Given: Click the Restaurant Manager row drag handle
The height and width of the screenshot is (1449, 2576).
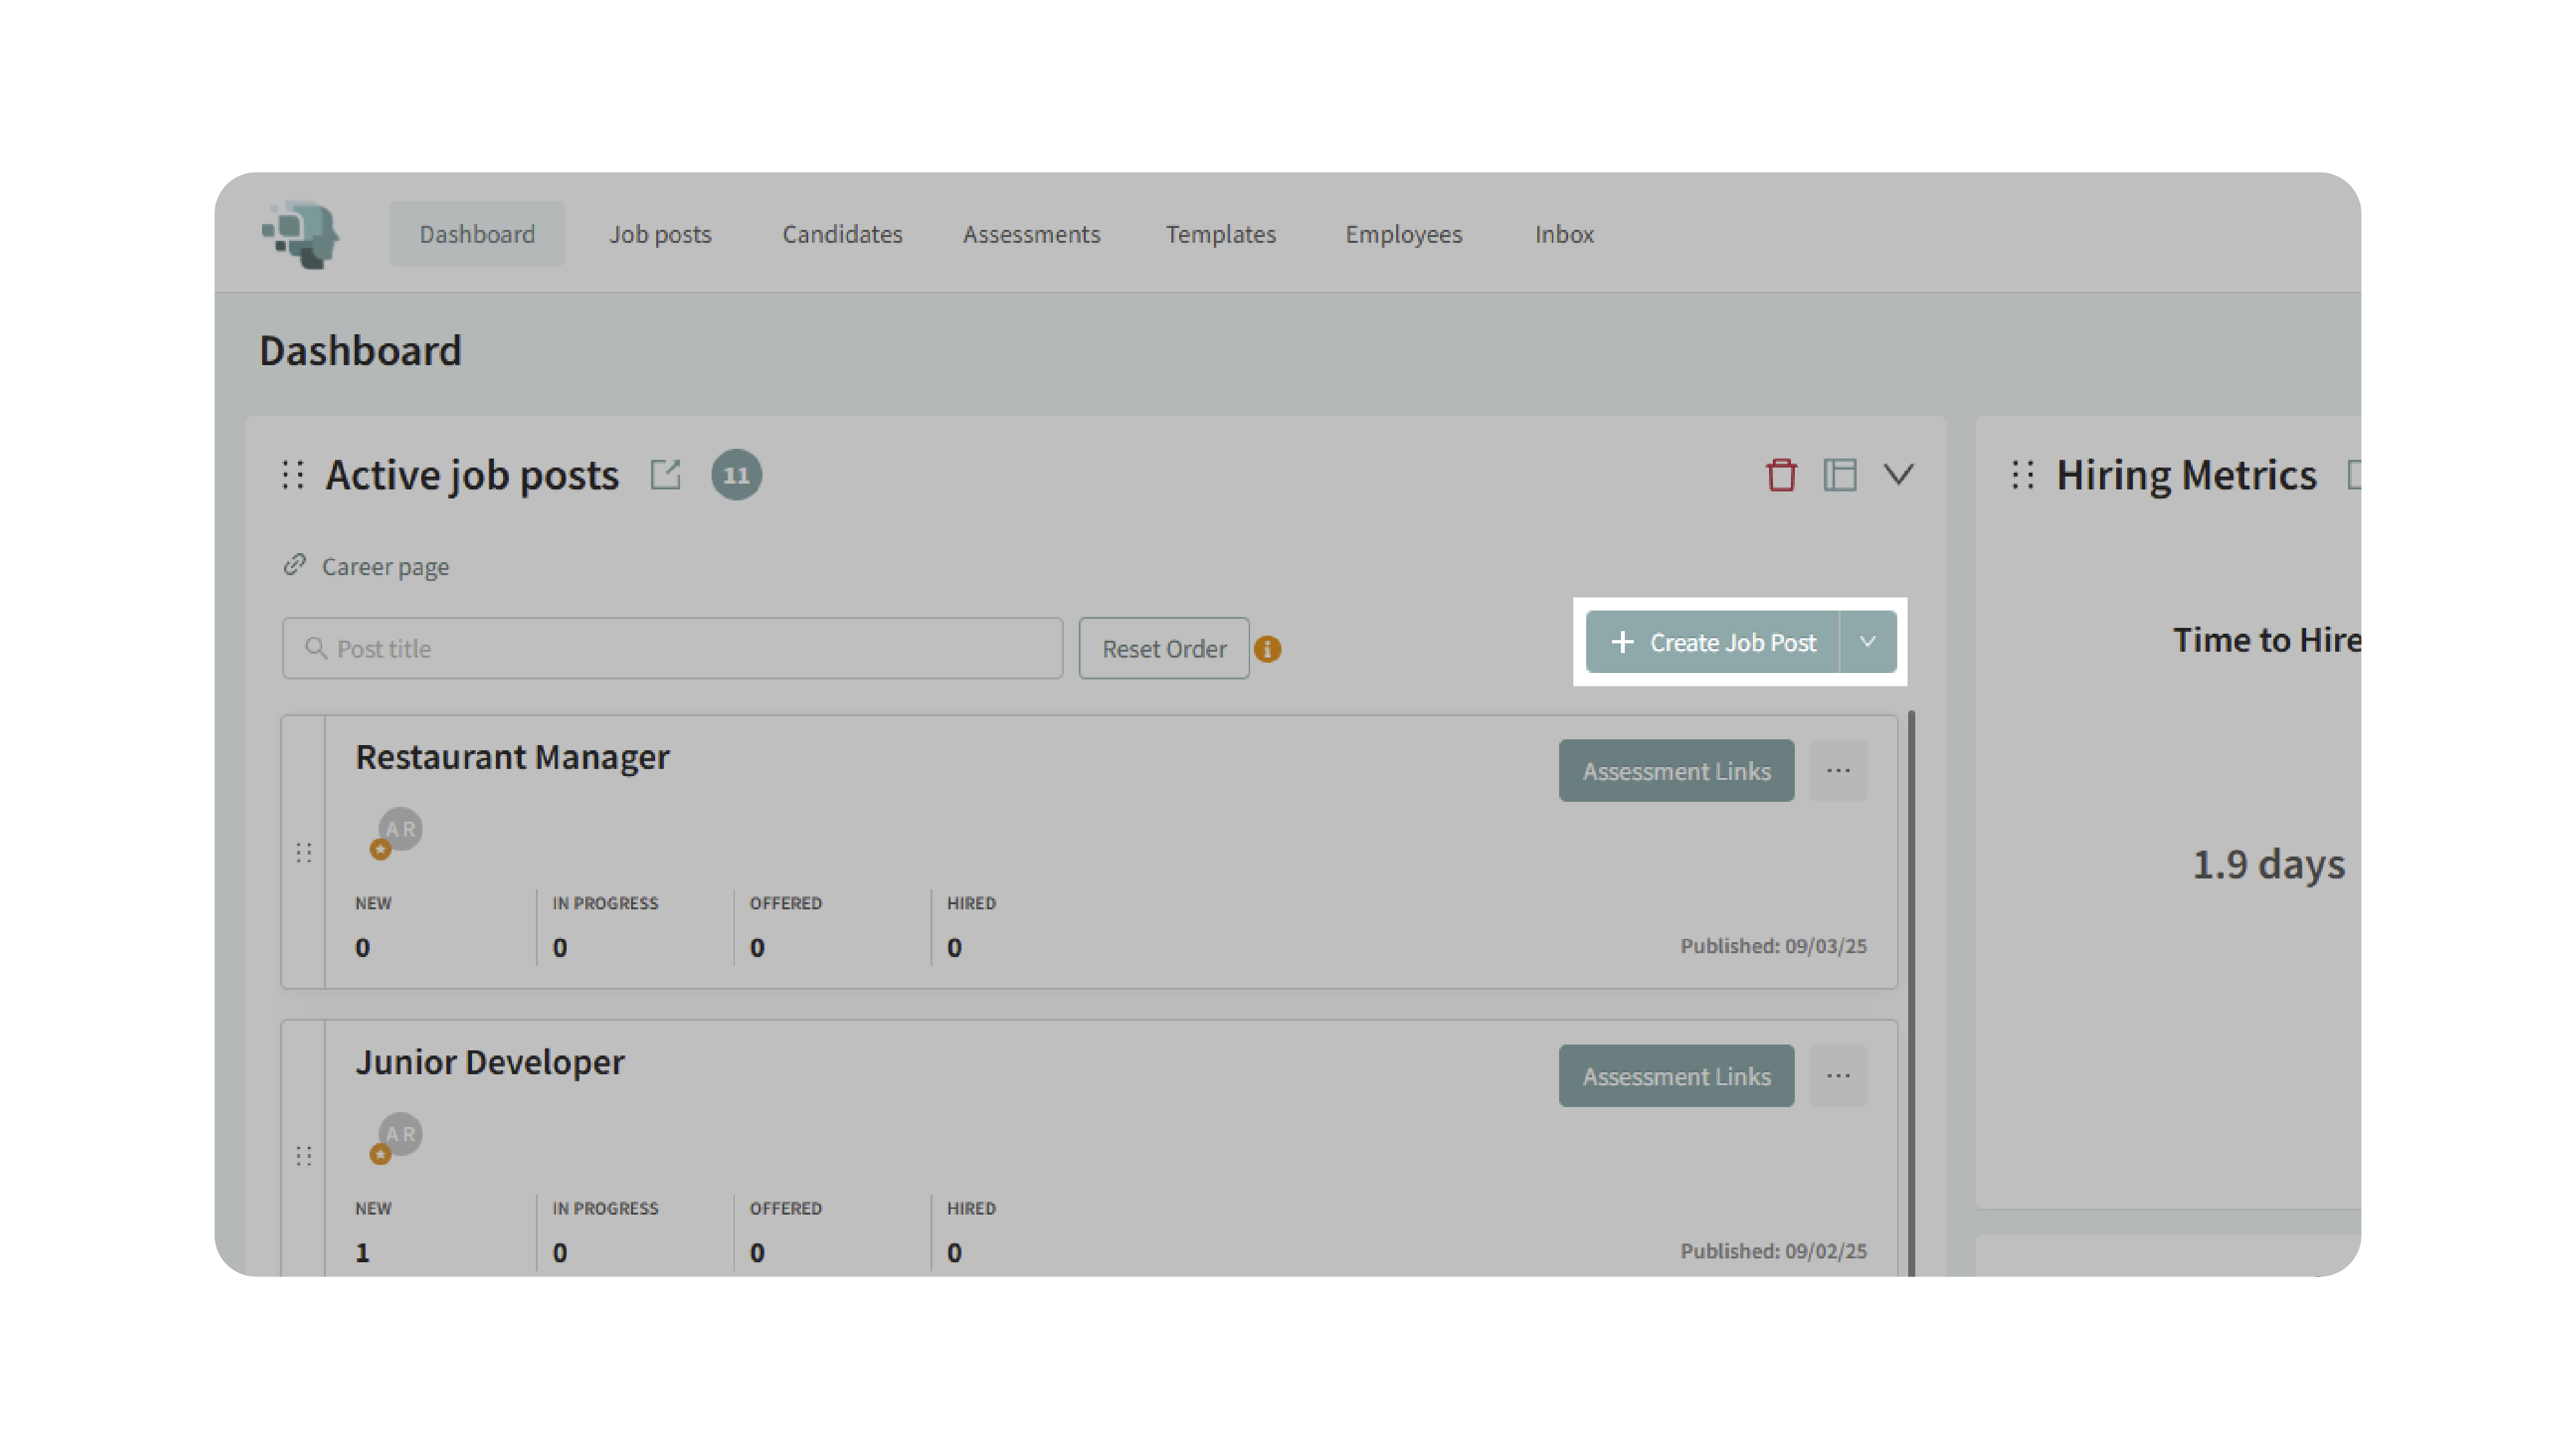Looking at the screenshot, I should (304, 852).
